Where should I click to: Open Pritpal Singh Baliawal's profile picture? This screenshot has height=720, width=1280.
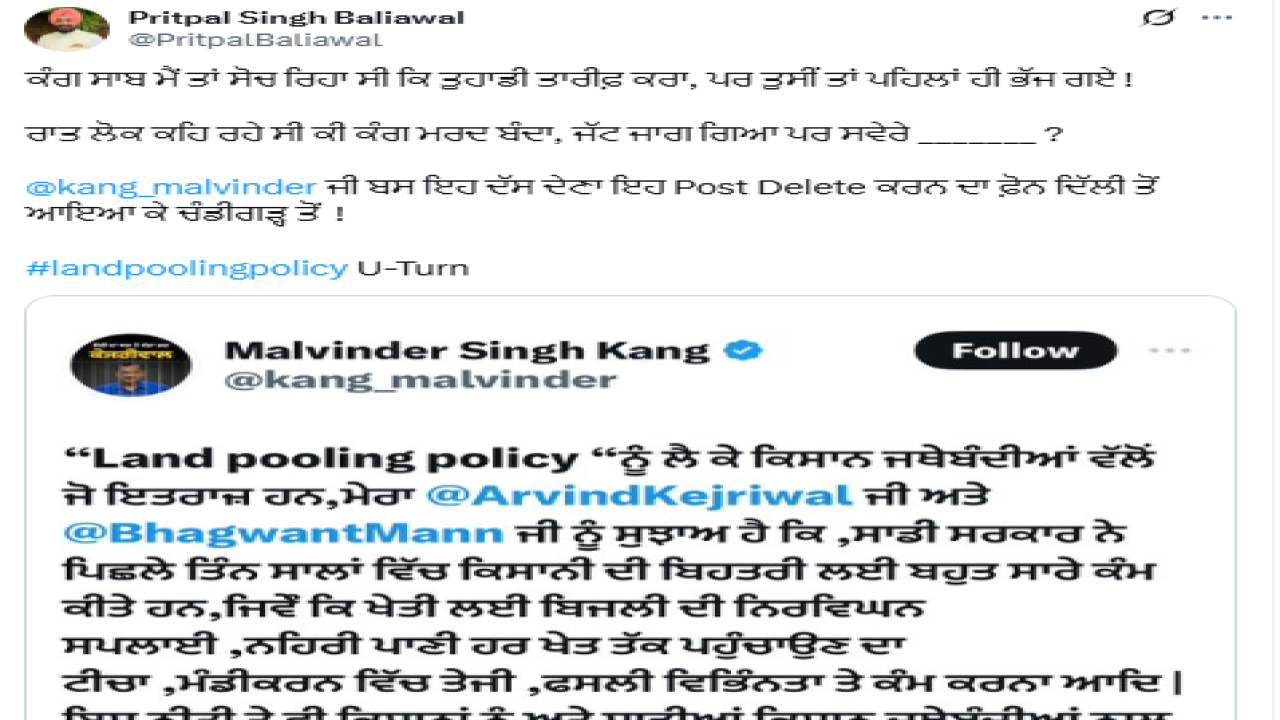[66, 28]
